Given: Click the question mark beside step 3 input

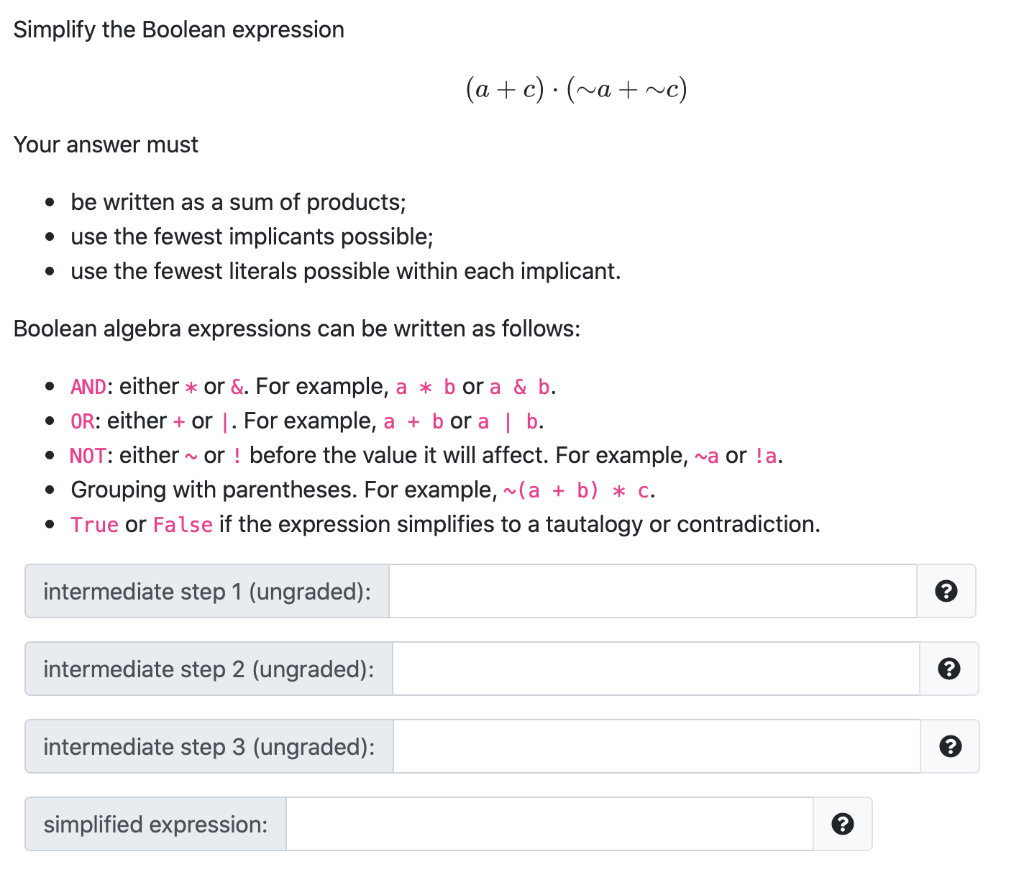Looking at the screenshot, I should click(950, 746).
